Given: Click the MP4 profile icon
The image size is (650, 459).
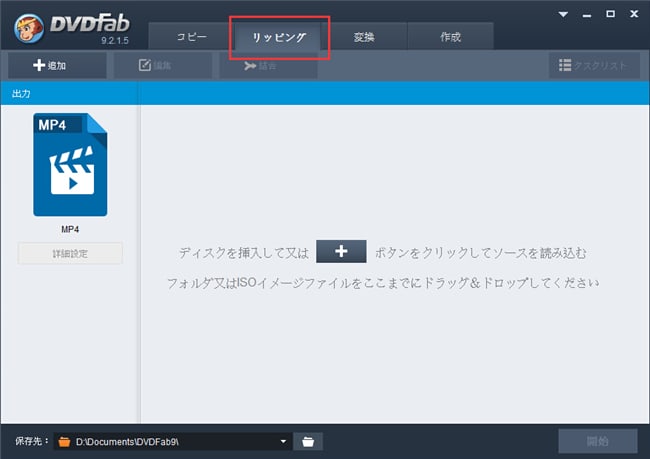Looking at the screenshot, I should point(70,165).
